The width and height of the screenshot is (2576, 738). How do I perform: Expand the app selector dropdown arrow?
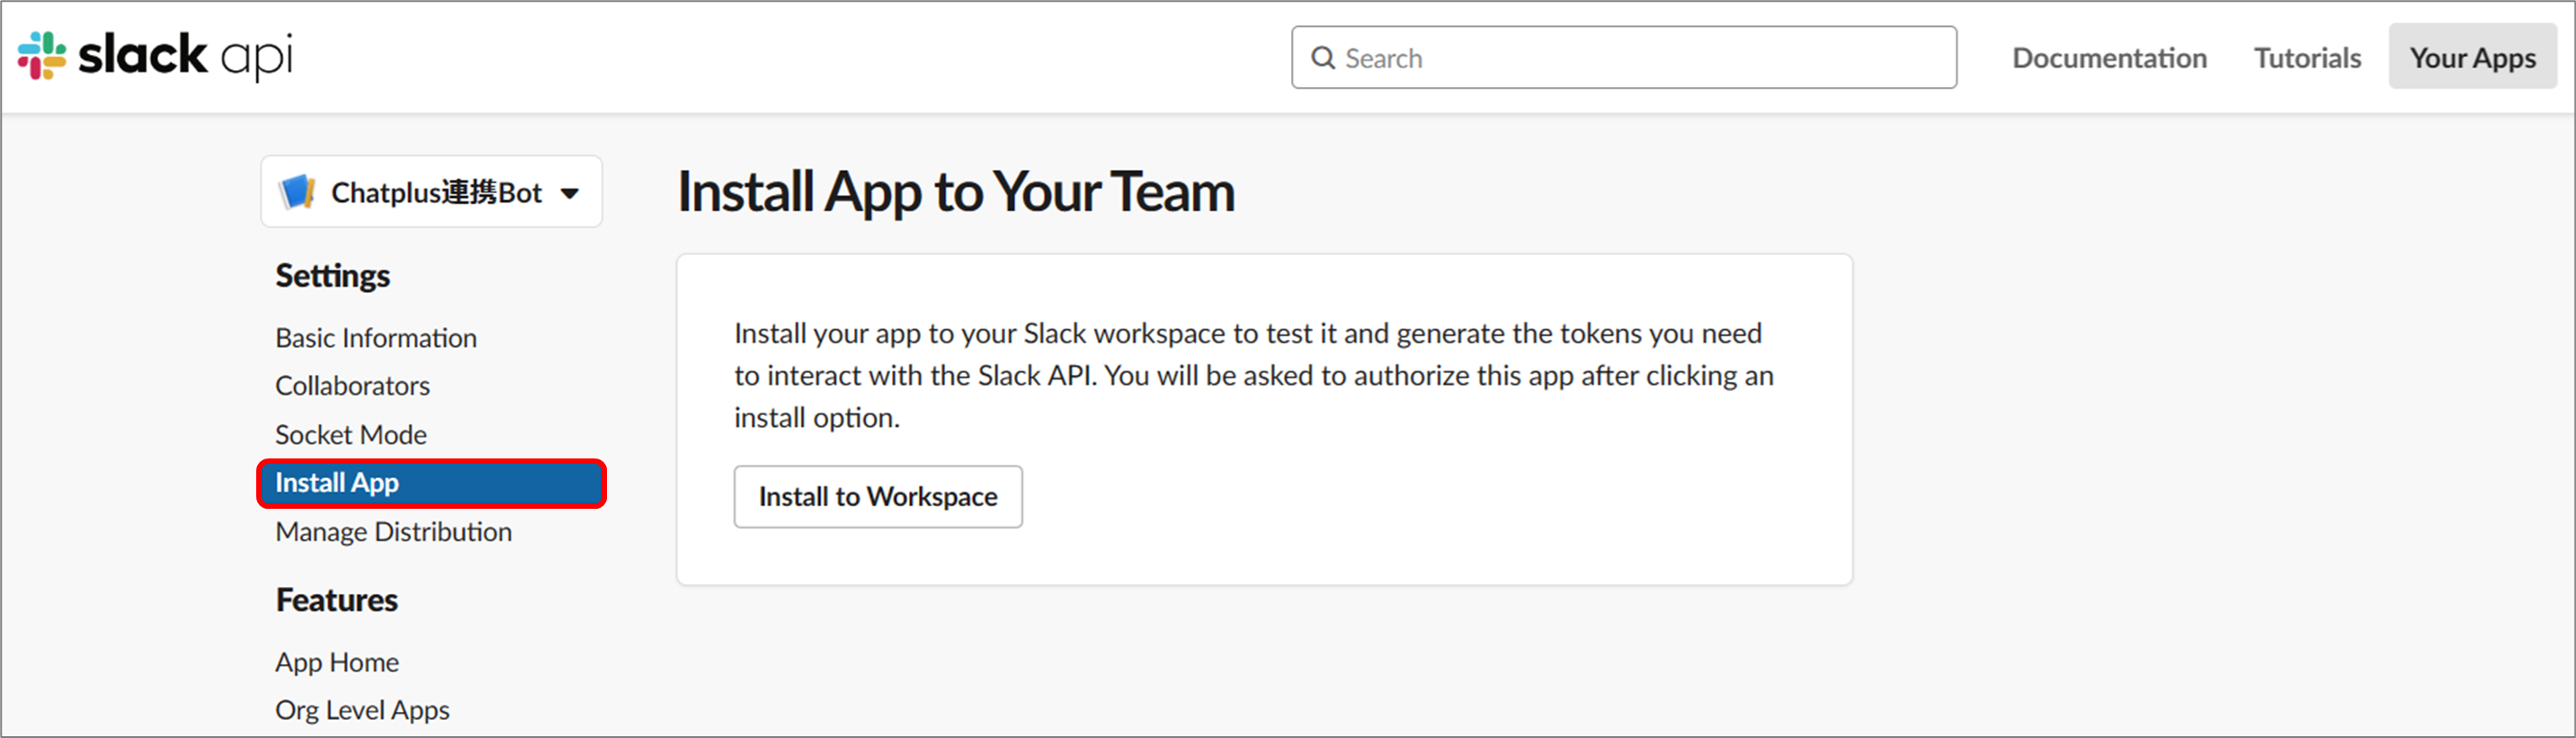coord(570,193)
